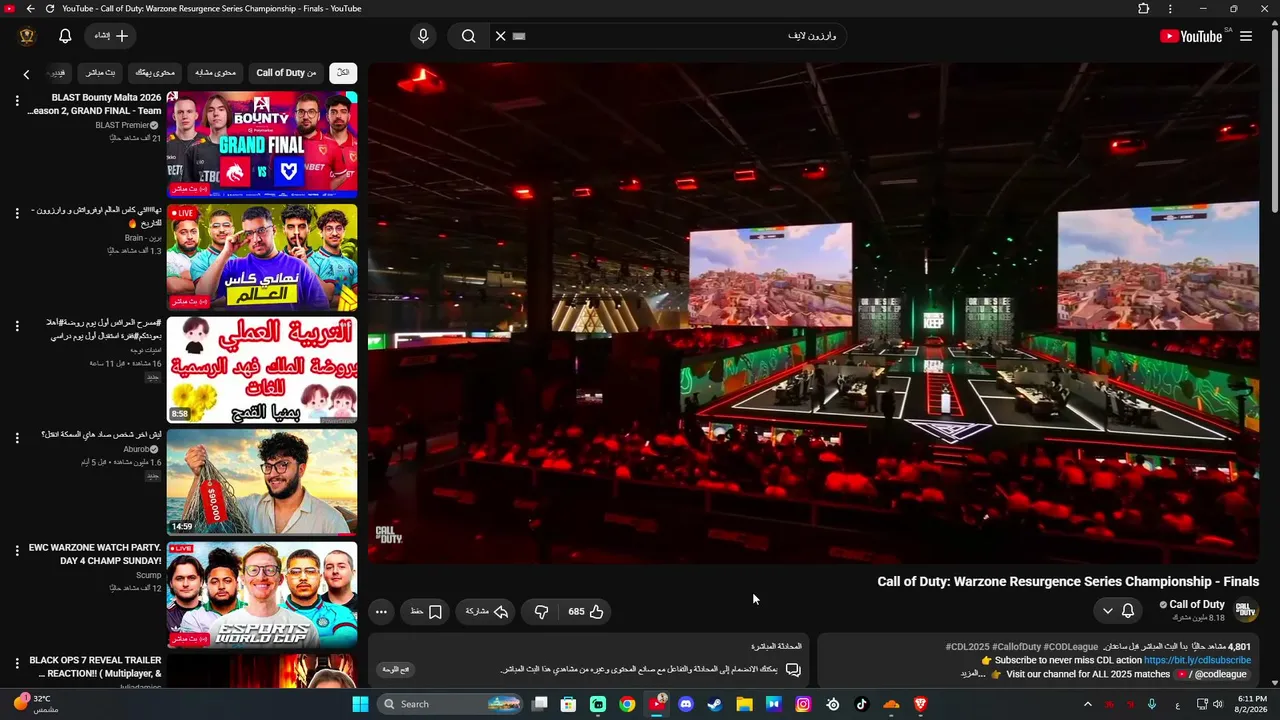Viewport: 1280px width, 720px height.
Task: Click the "EWC WARZONE WATCH PARTY" video title
Action: click(x=95, y=554)
